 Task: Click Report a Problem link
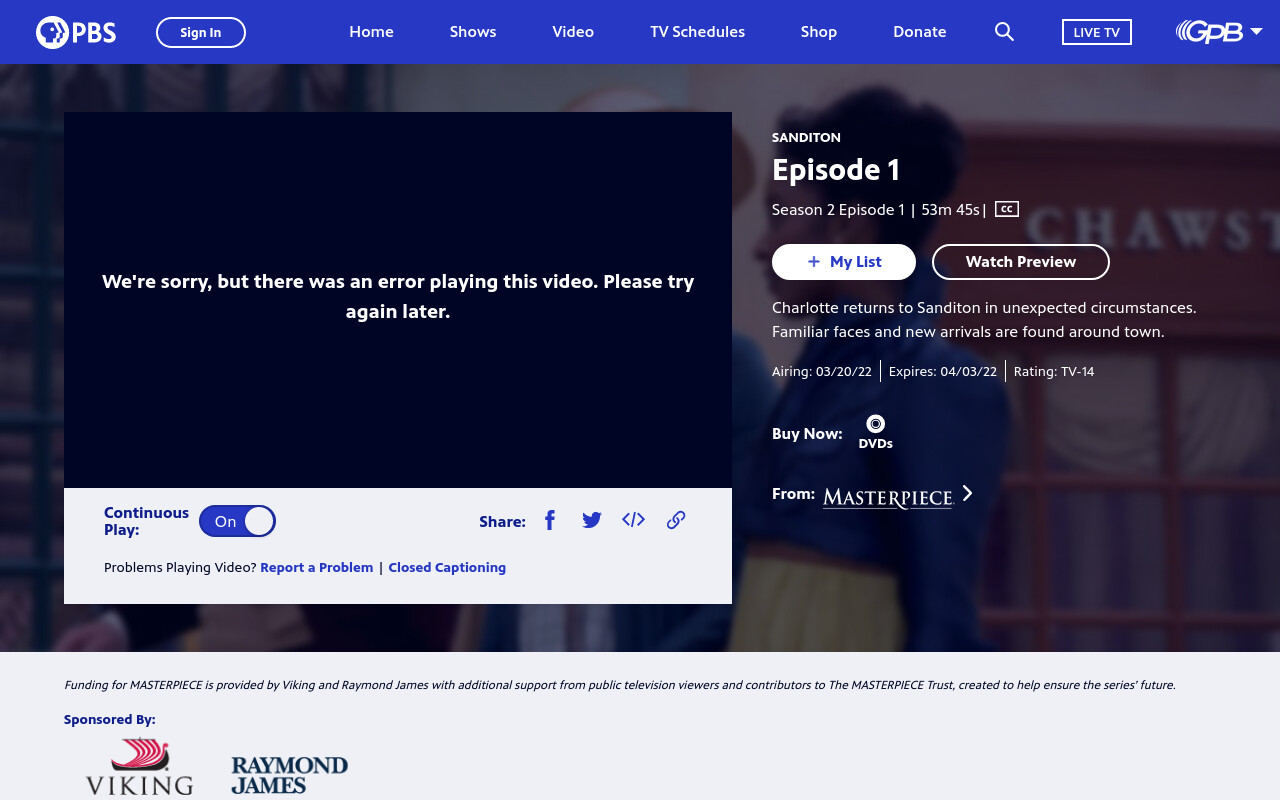click(x=317, y=567)
